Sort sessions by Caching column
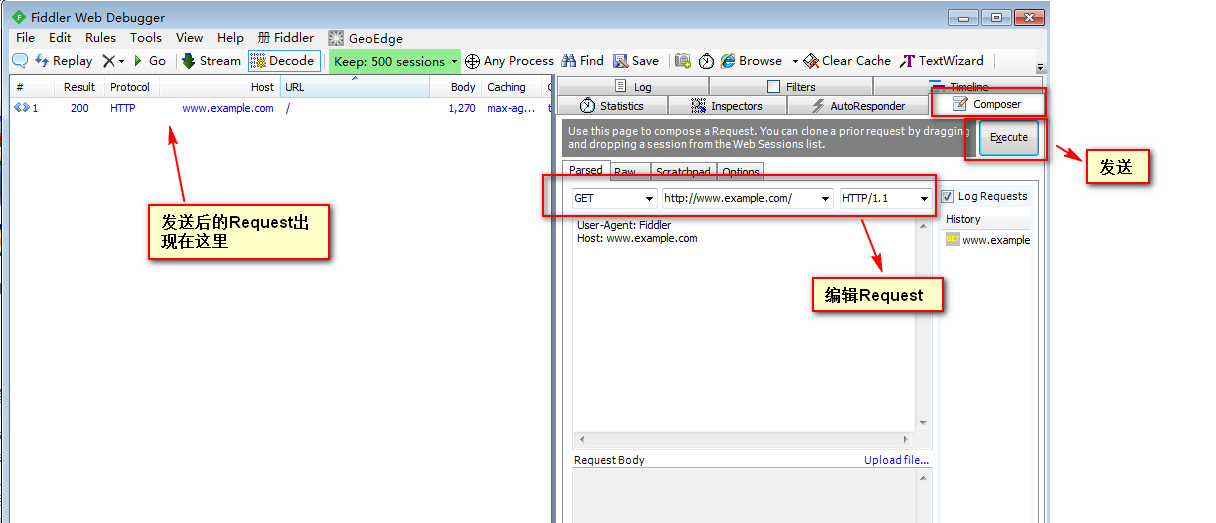Viewport: 1216px width, 523px height. tap(512, 87)
